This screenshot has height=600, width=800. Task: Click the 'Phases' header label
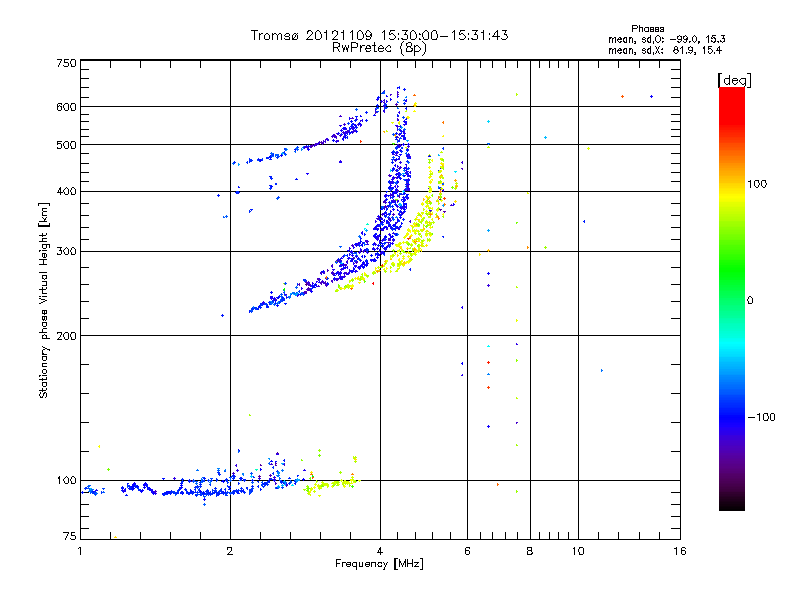pyautogui.click(x=647, y=29)
